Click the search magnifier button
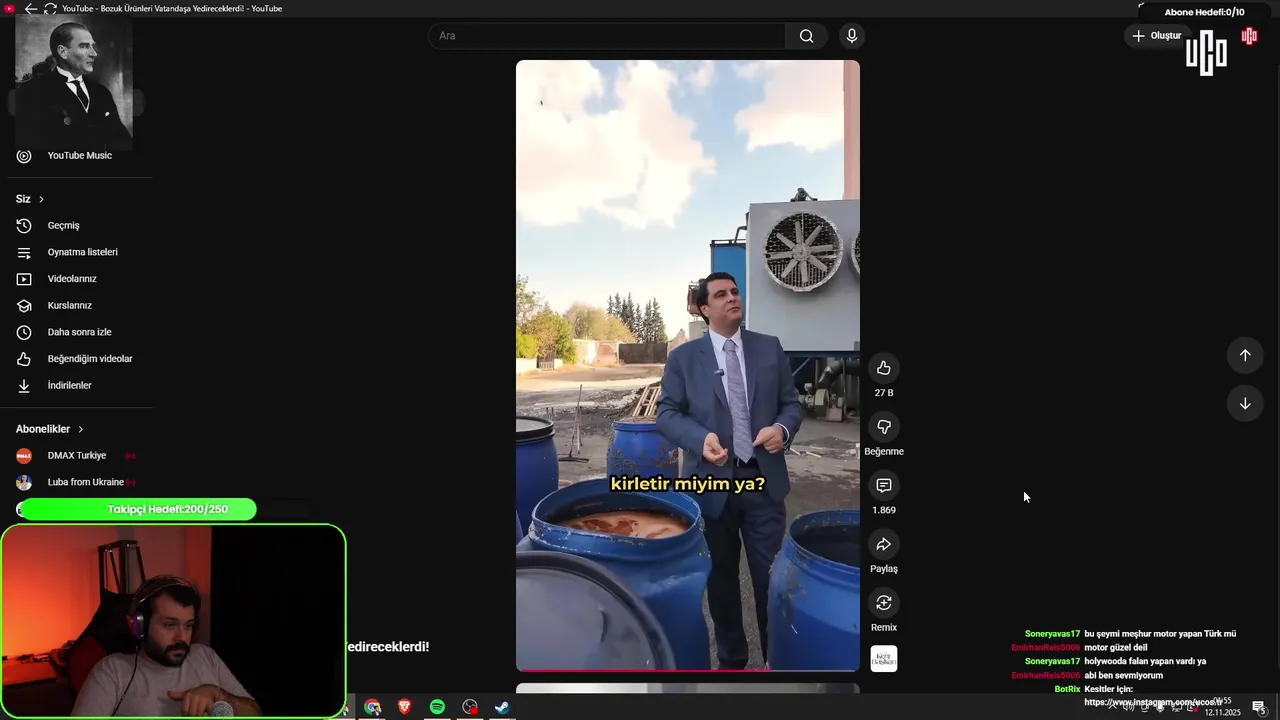Image resolution: width=1280 pixels, height=720 pixels. pyautogui.click(x=806, y=36)
